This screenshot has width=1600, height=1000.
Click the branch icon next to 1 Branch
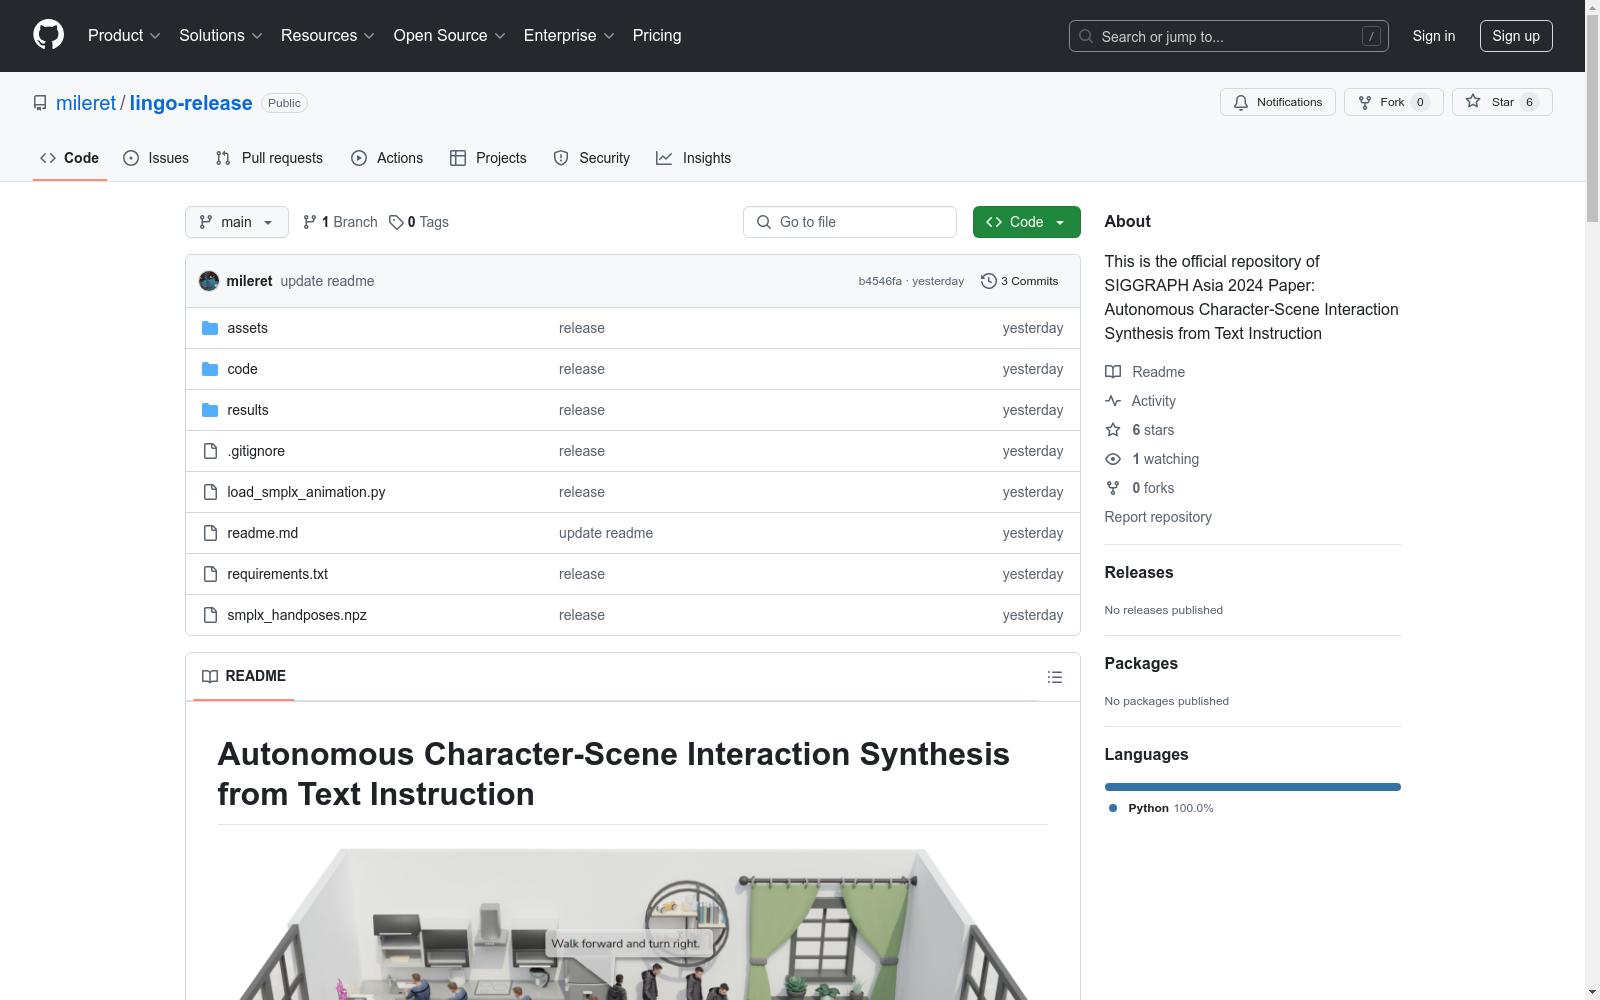[x=310, y=222]
